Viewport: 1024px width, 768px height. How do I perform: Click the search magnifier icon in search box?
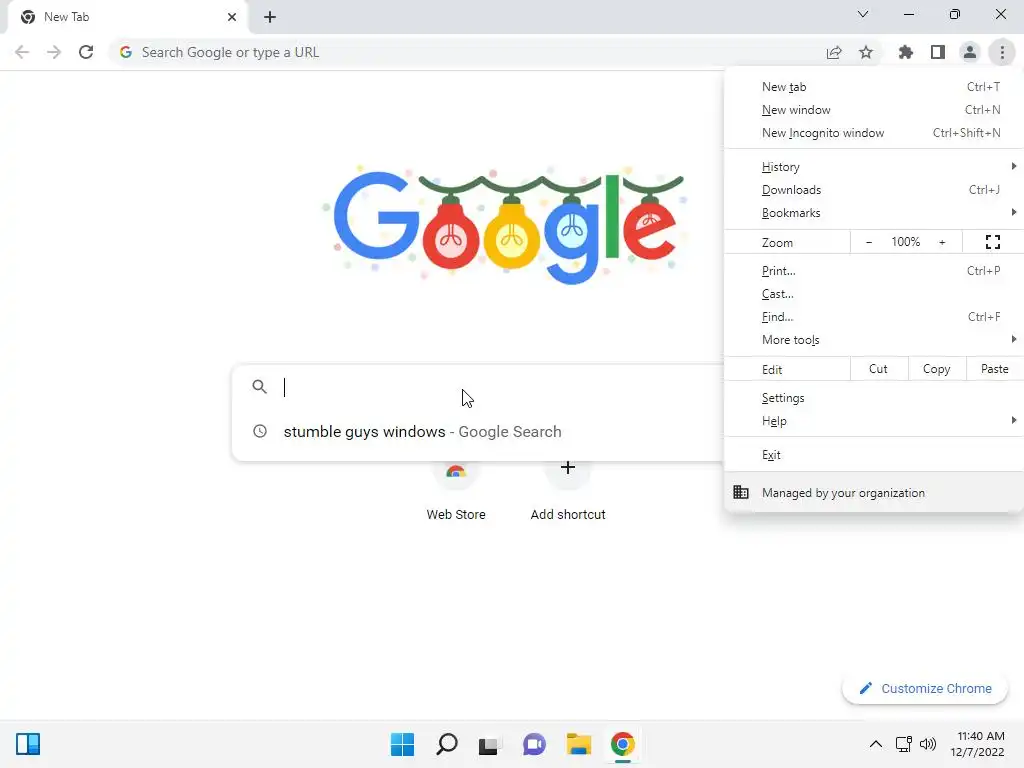pos(259,387)
